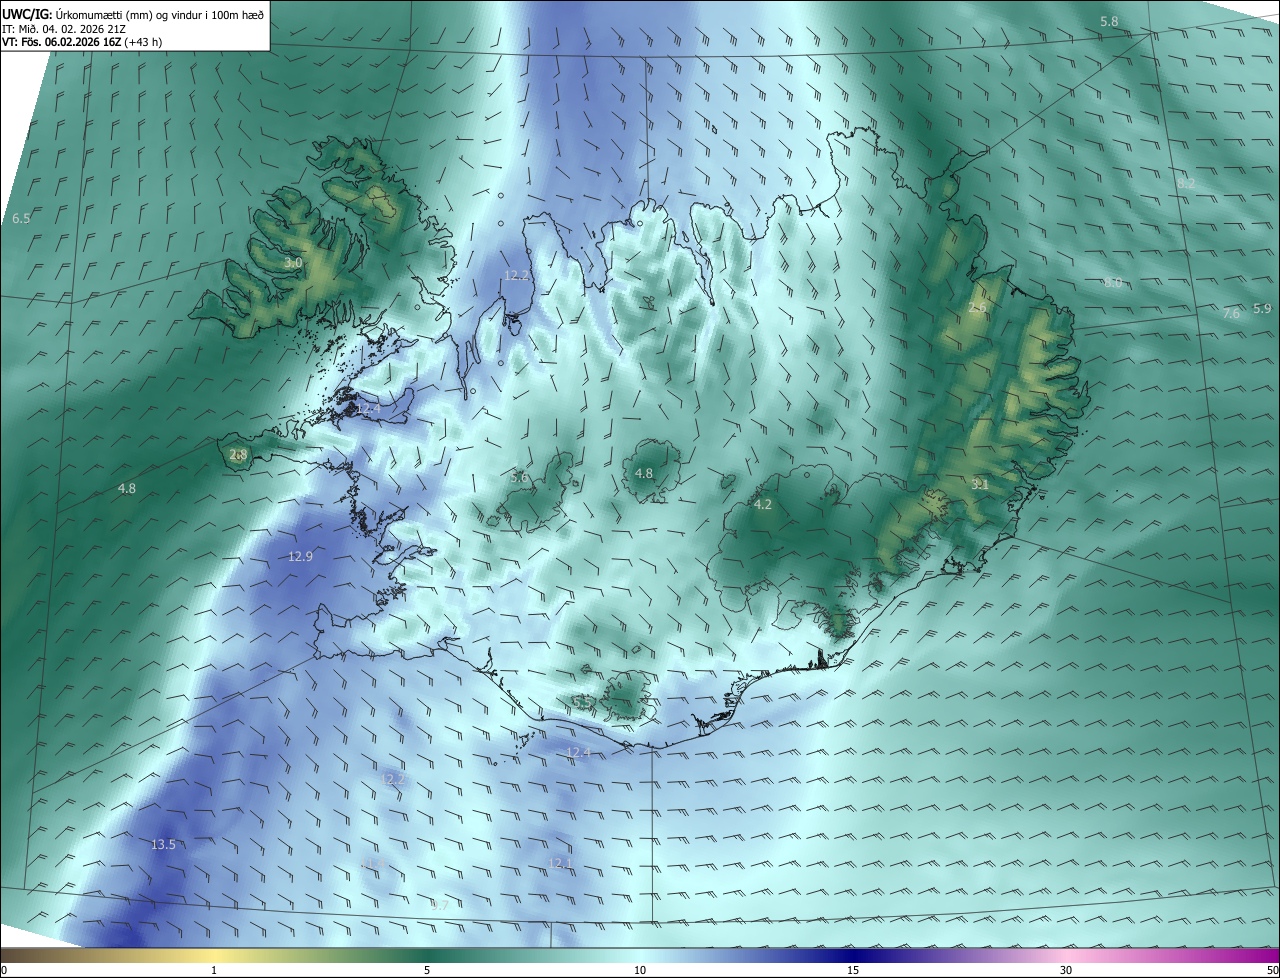1280x978 pixels.
Task: Click the initial time "IT: Mið. 04. 02. 2026 21Z"
Action: pos(63,29)
